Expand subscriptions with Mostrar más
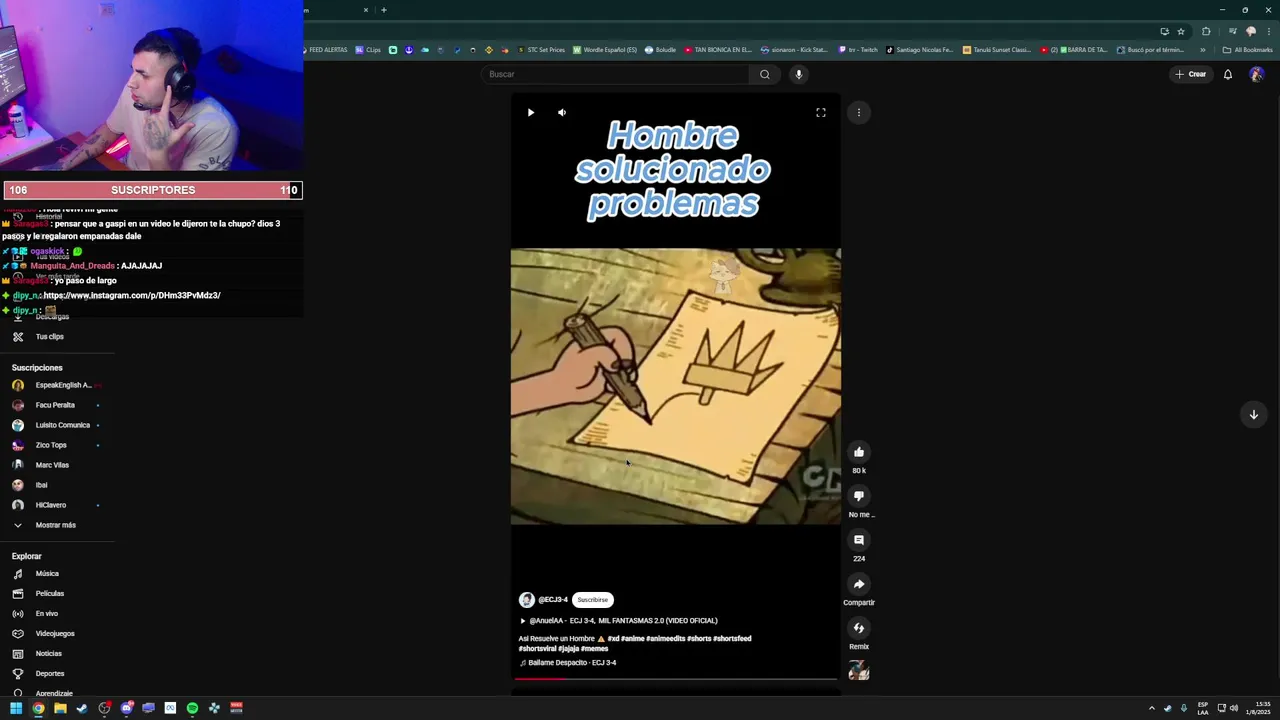This screenshot has width=1280, height=720. (x=57, y=525)
